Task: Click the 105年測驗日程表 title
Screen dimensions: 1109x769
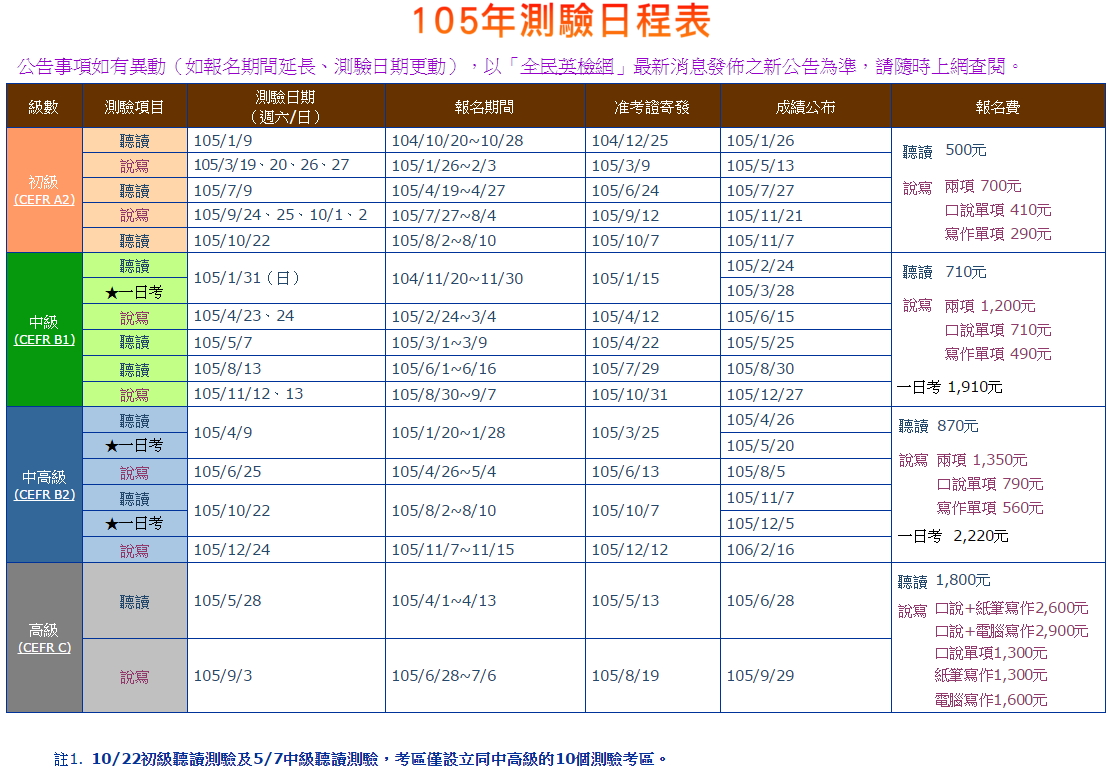Action: click(562, 21)
